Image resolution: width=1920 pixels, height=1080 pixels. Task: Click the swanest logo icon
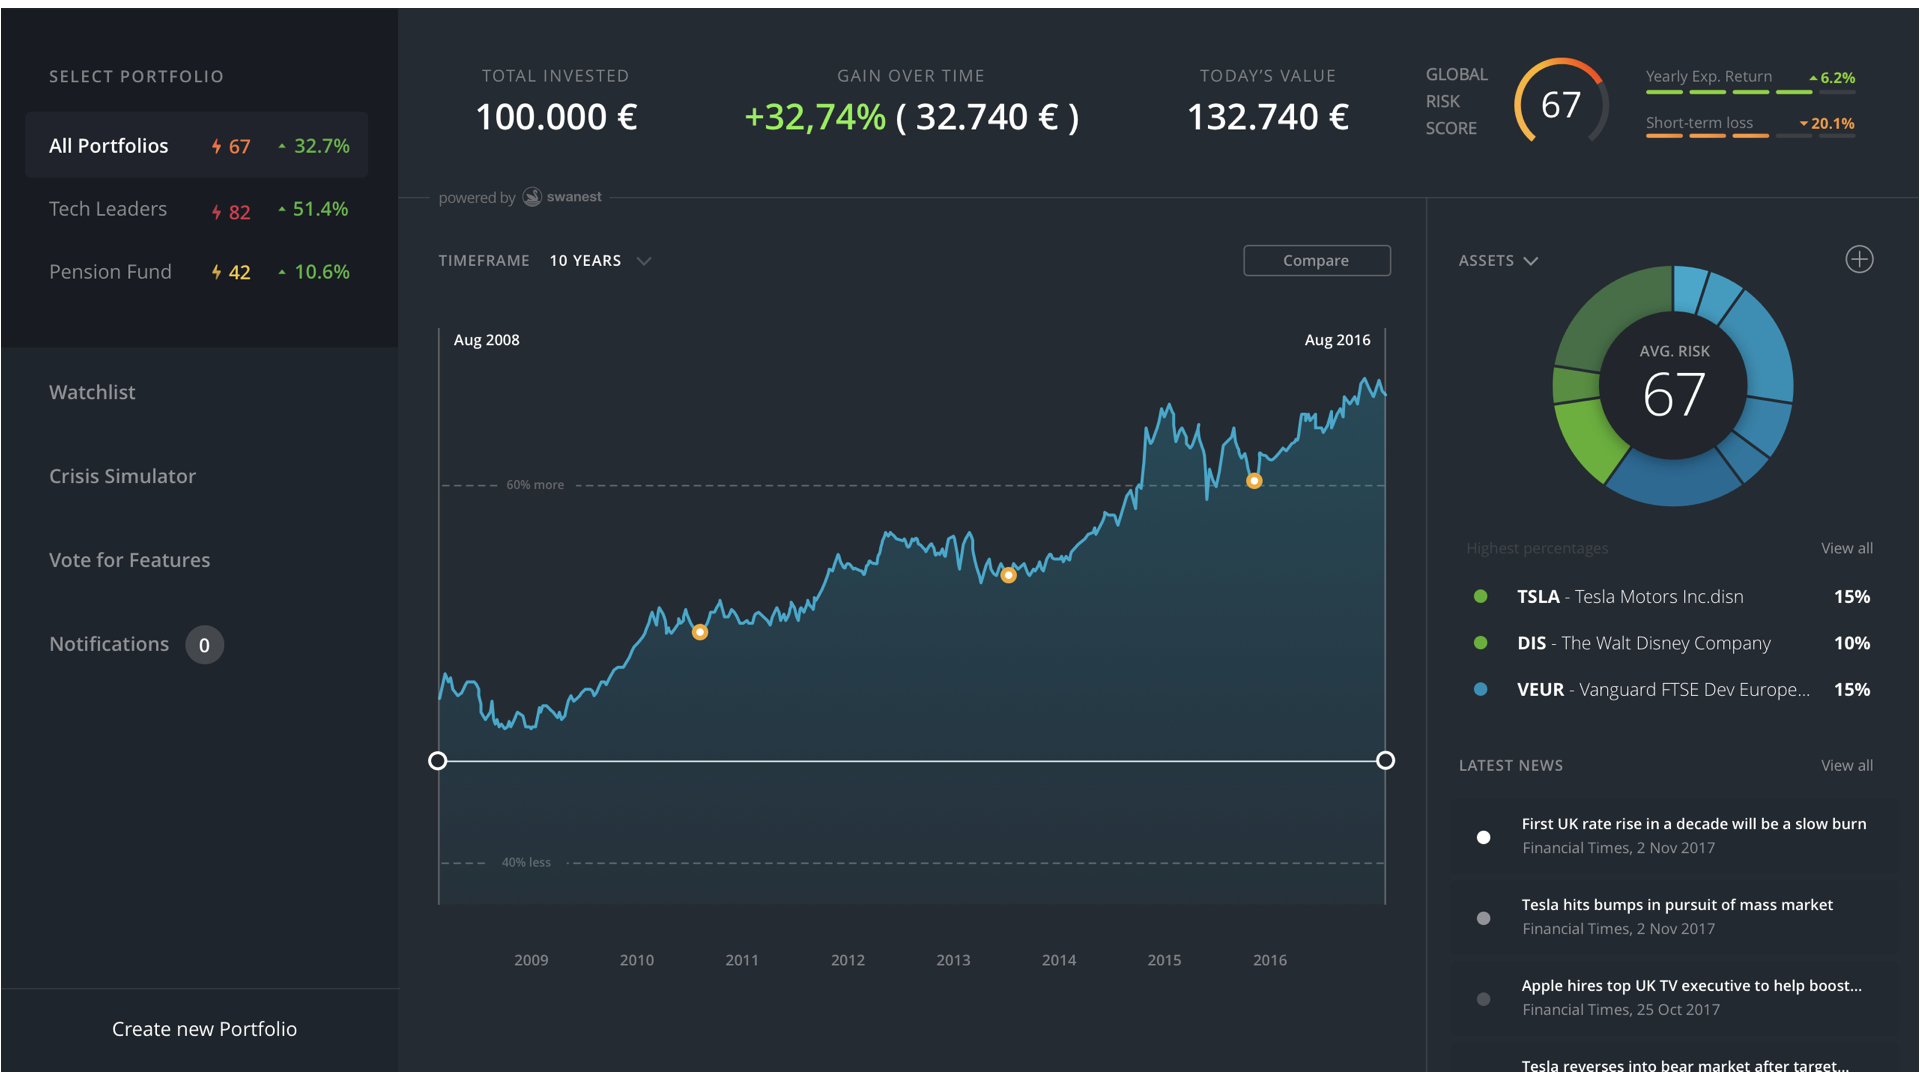pos(532,197)
